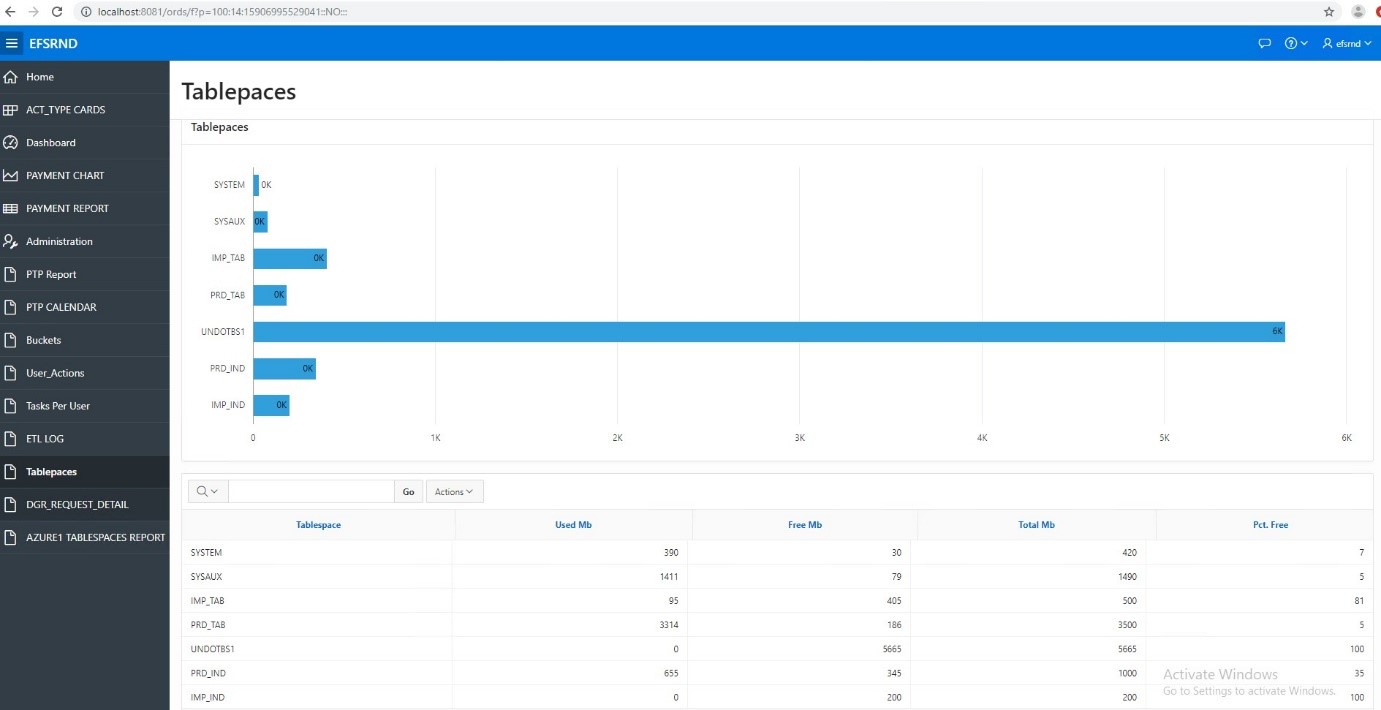Bookmark page with browser star icon
Image resolution: width=1381 pixels, height=710 pixels.
coord(1329,12)
